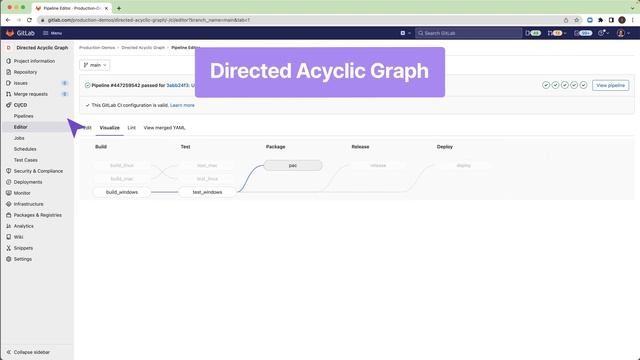
Task: Open the Menu hamburger in GitLab header
Action: click(x=53, y=33)
